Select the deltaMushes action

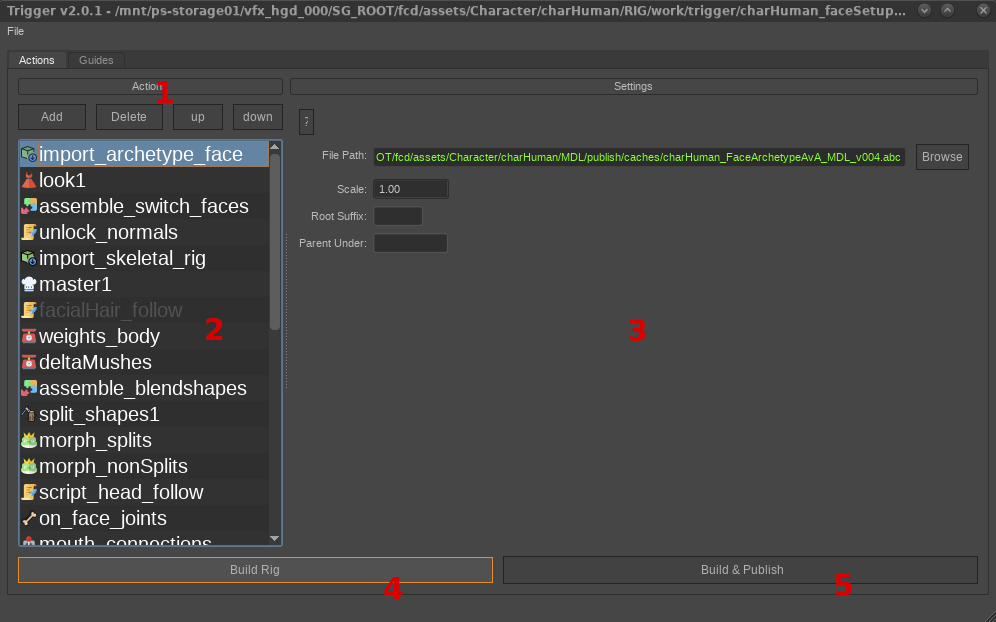144,362
